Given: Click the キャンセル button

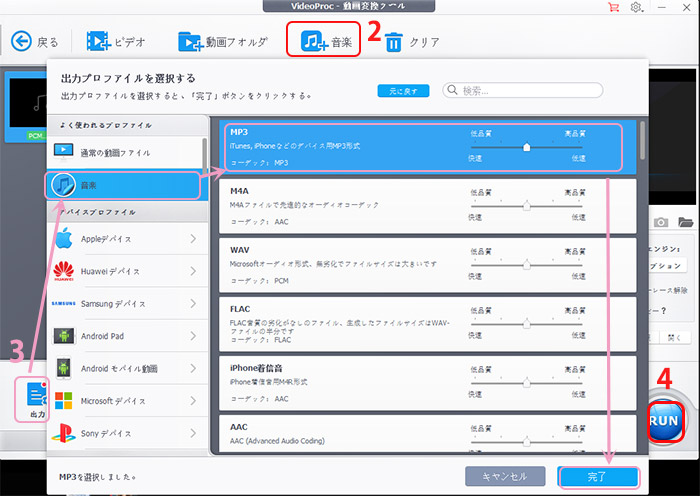Looking at the screenshot, I should (x=505, y=476).
